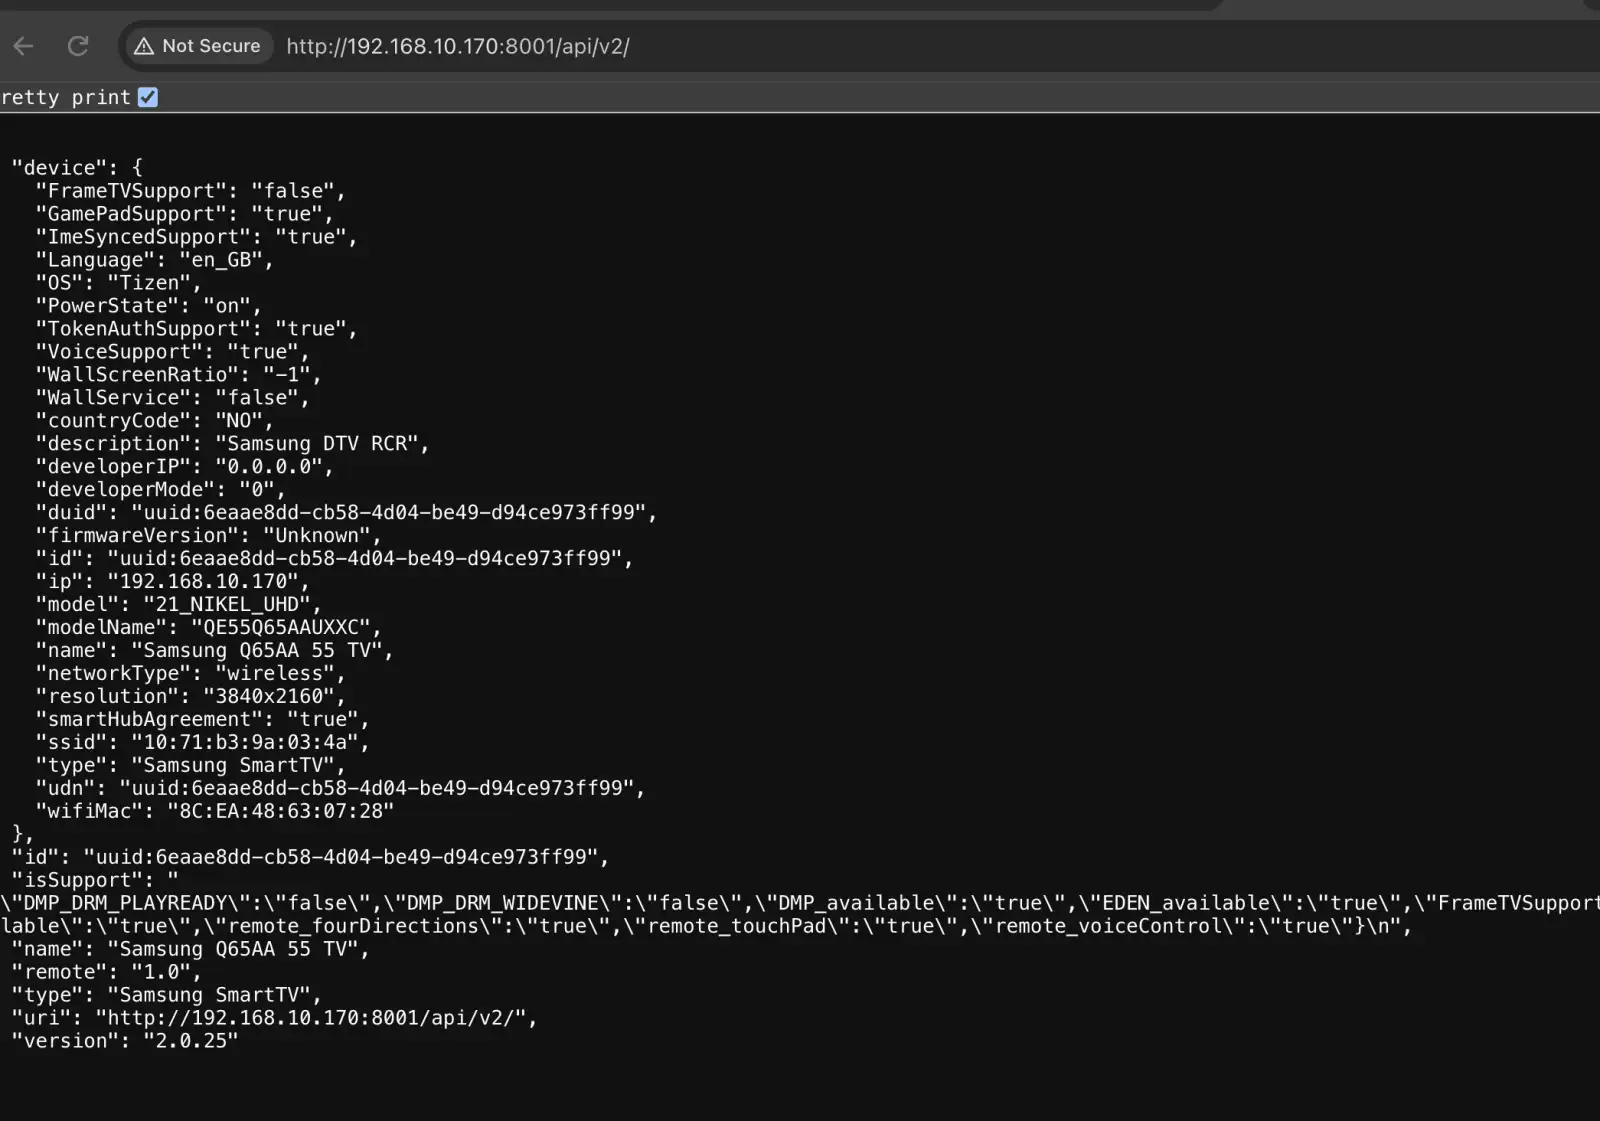Click the DMP_DRM_PLAYREADY escaped string line
Viewport: 1600px width, 1121px height.
click(x=800, y=904)
